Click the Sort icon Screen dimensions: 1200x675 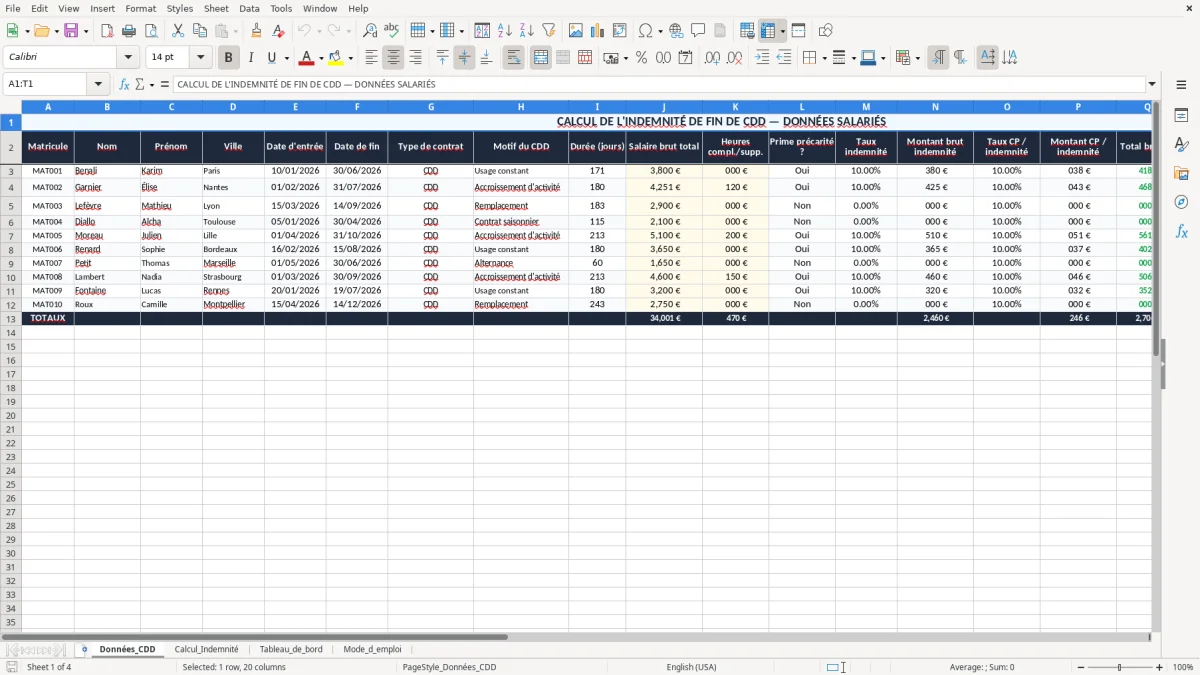pos(482,31)
